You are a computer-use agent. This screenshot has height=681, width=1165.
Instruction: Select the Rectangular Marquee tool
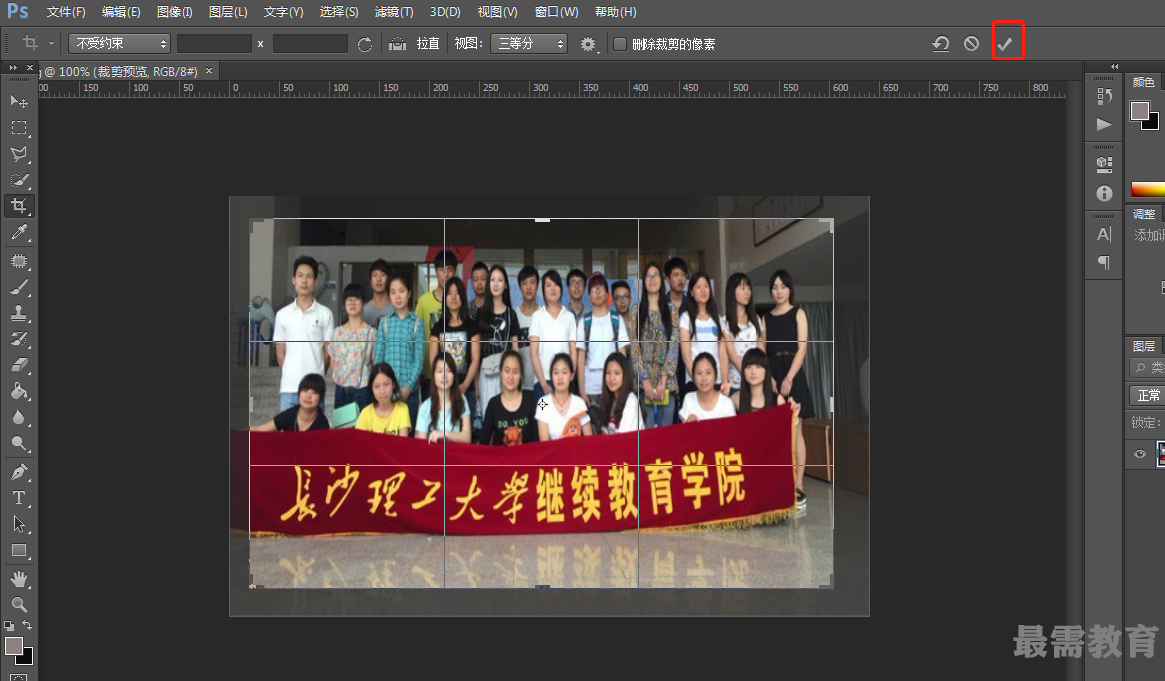(x=19, y=128)
